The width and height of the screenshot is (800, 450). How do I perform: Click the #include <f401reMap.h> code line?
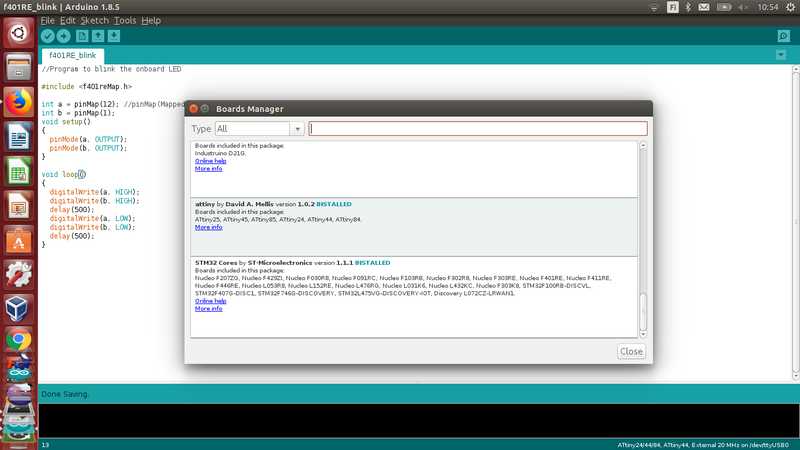pyautogui.click(x=86, y=86)
